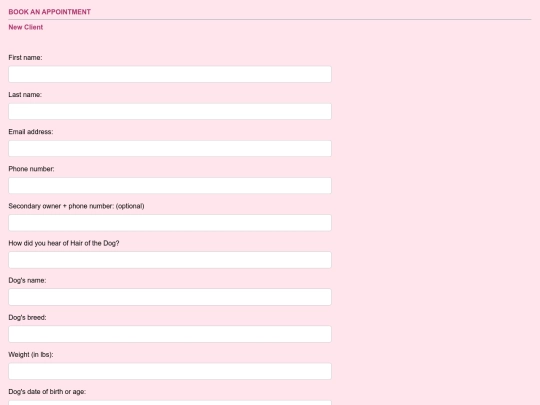Click the 'Dog's breed:' label

(x=27, y=318)
